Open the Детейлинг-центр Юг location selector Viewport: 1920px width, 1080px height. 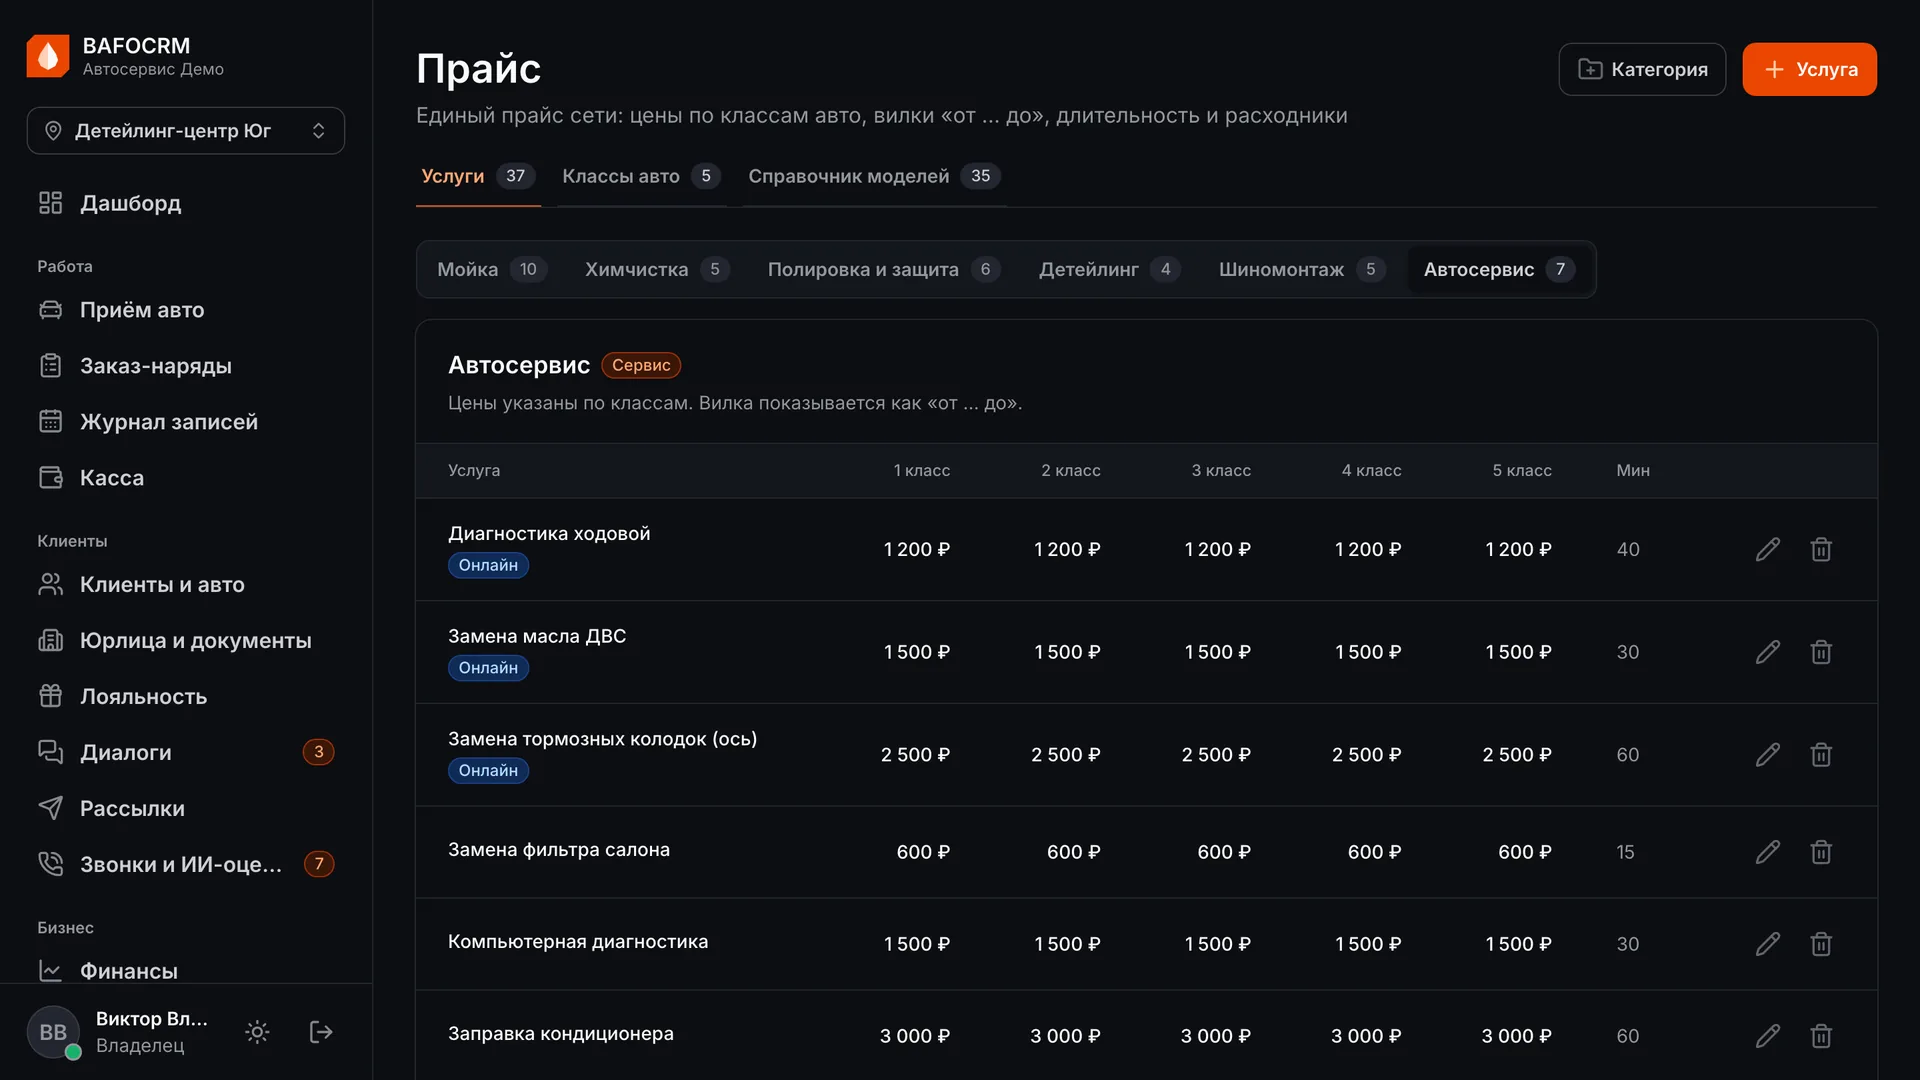pyautogui.click(x=186, y=131)
